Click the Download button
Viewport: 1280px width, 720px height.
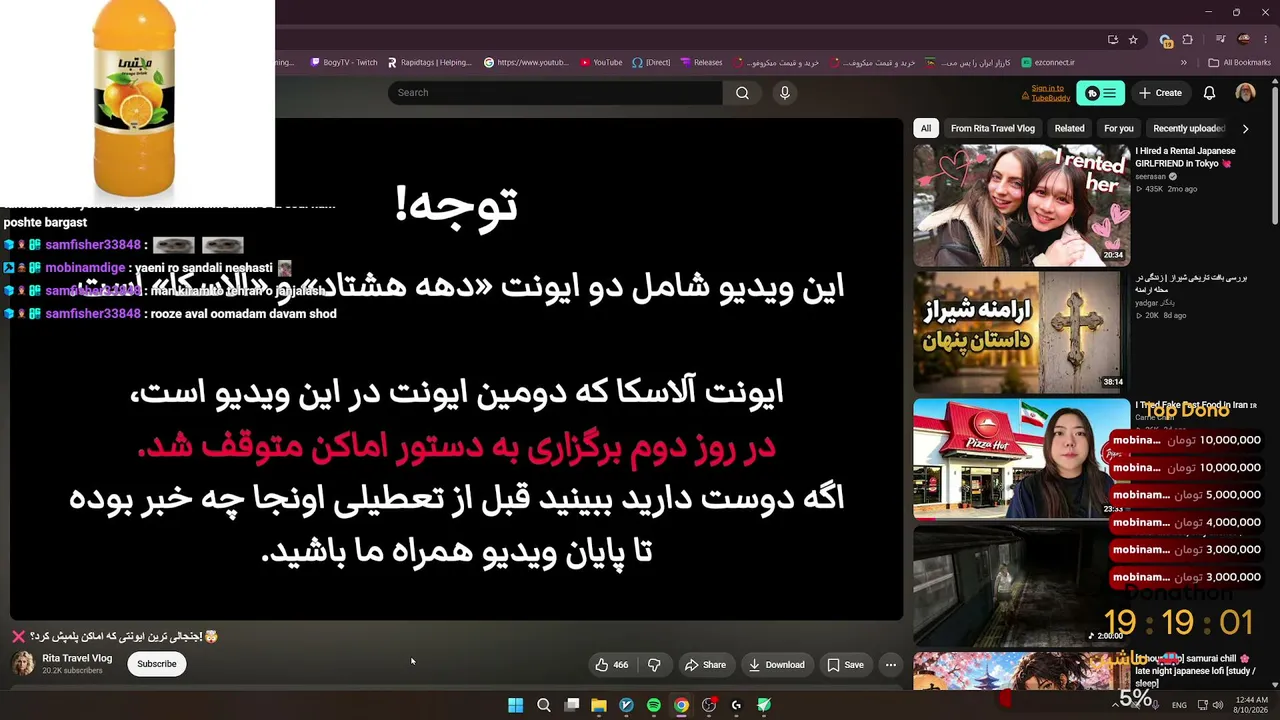pyautogui.click(x=776, y=665)
